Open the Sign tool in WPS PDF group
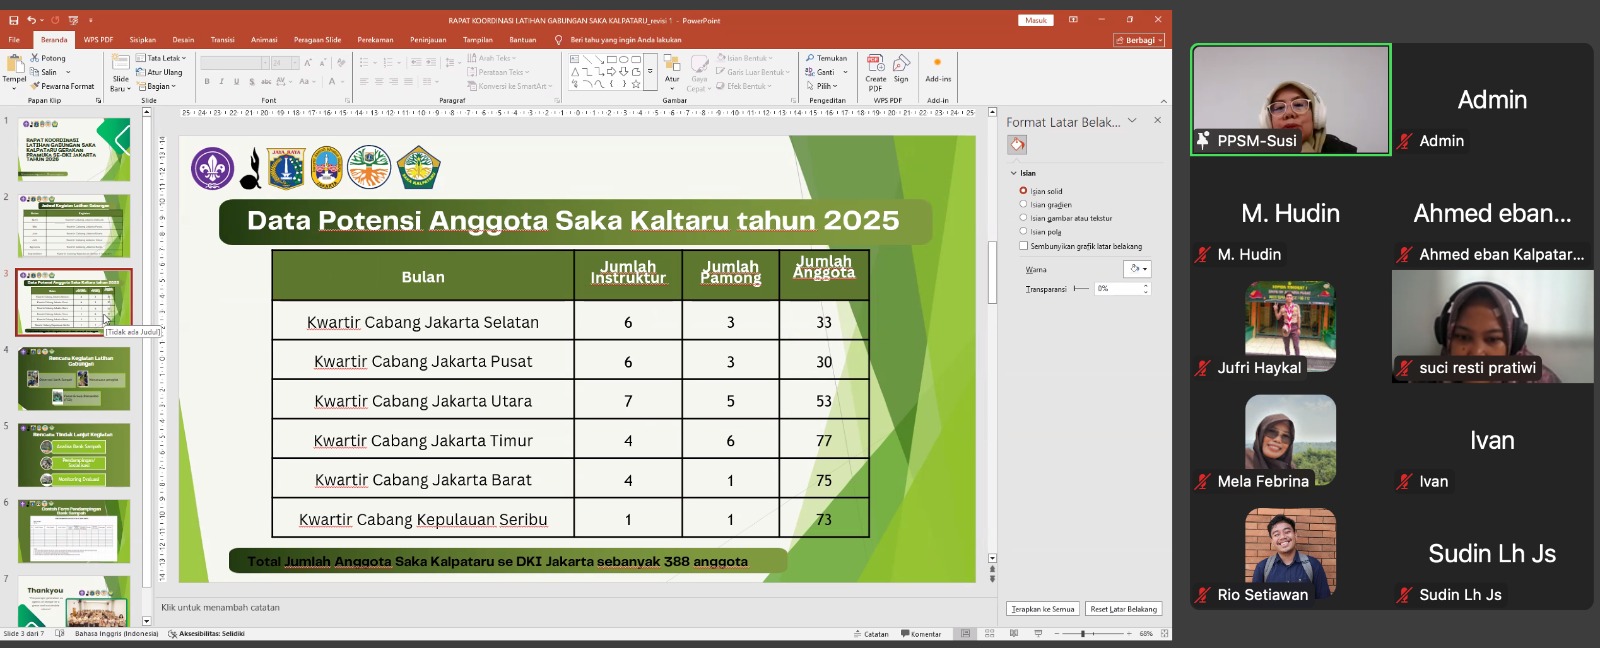 tap(901, 68)
